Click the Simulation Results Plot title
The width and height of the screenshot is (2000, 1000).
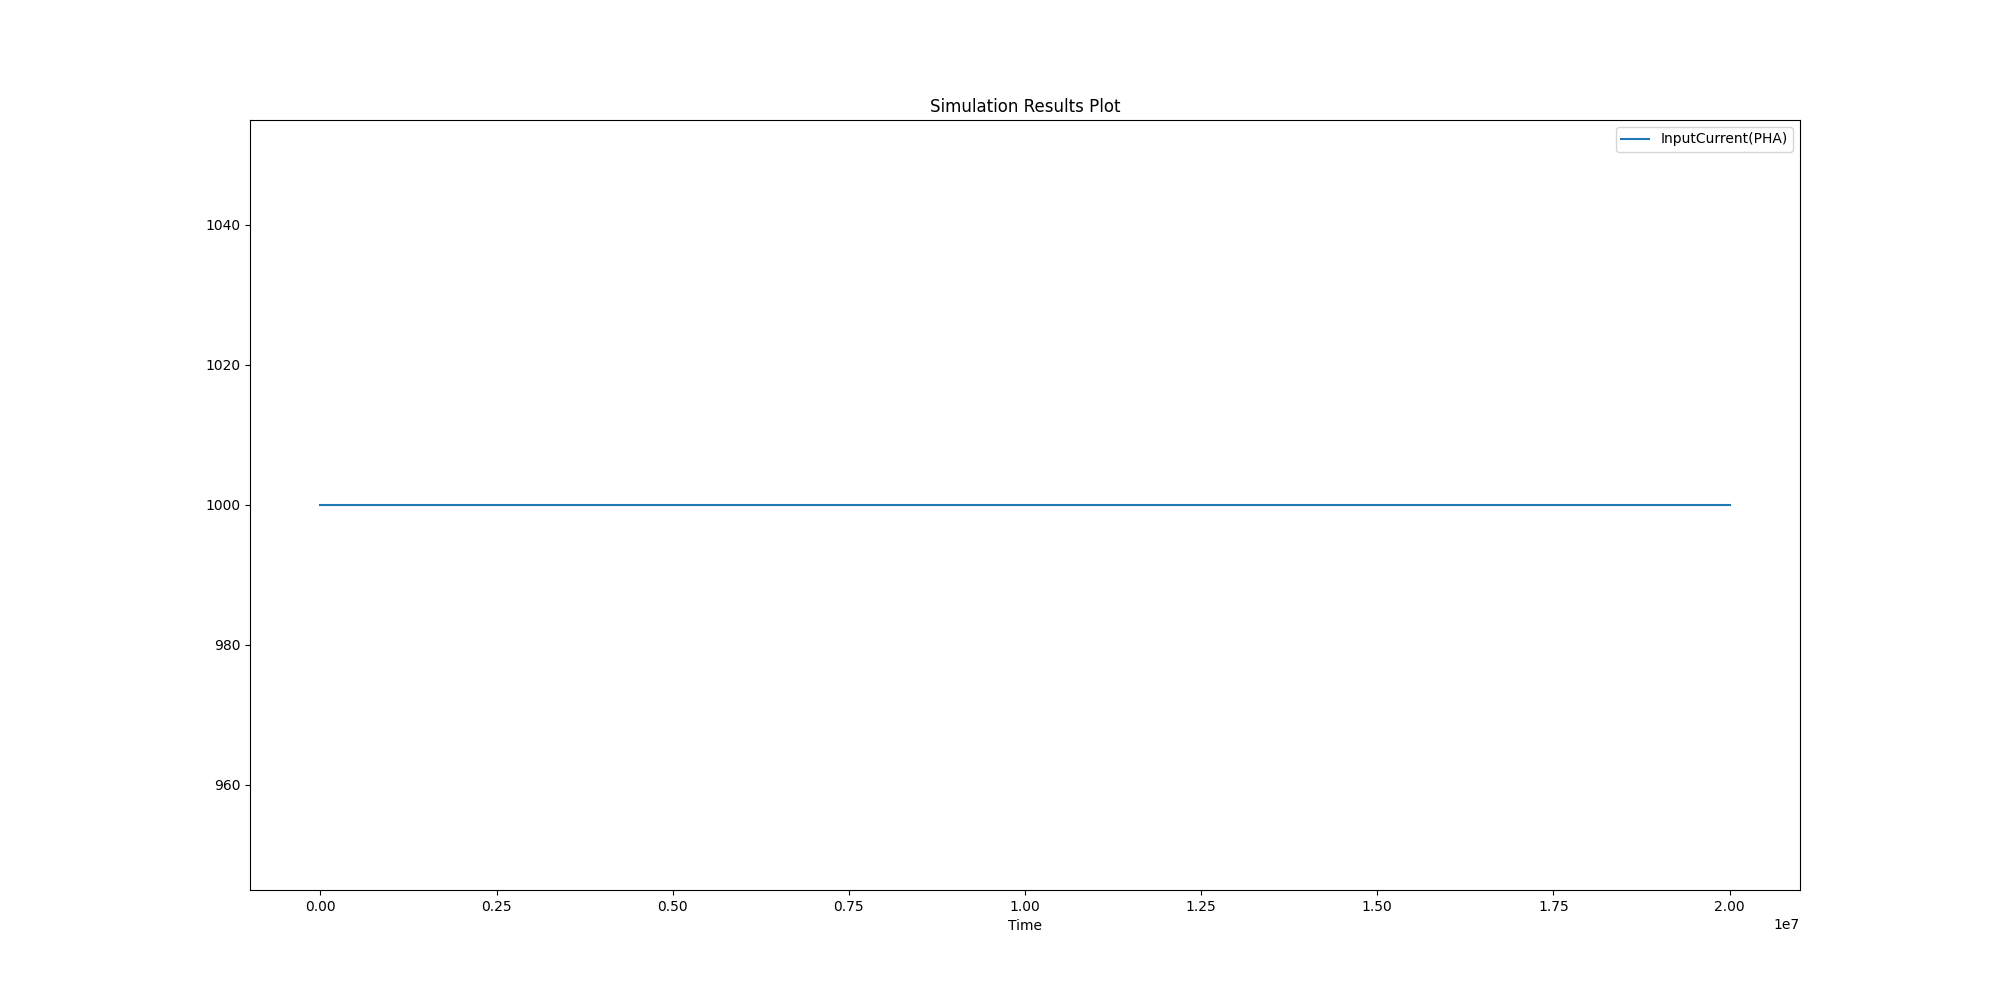[1024, 106]
